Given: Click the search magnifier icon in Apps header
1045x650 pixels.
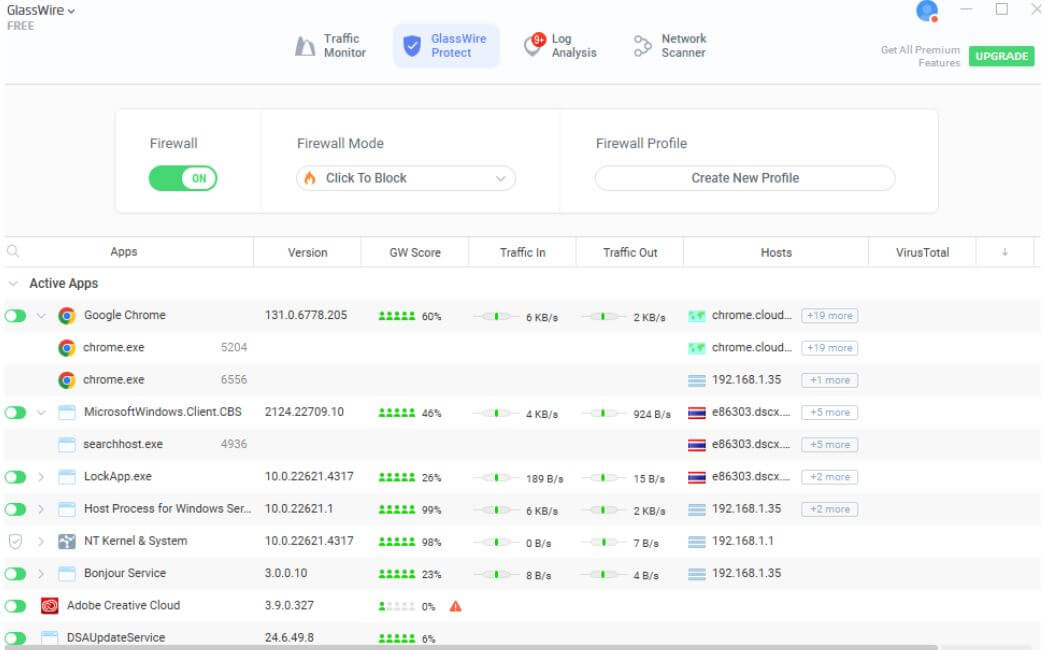Looking at the screenshot, I should coord(13,251).
